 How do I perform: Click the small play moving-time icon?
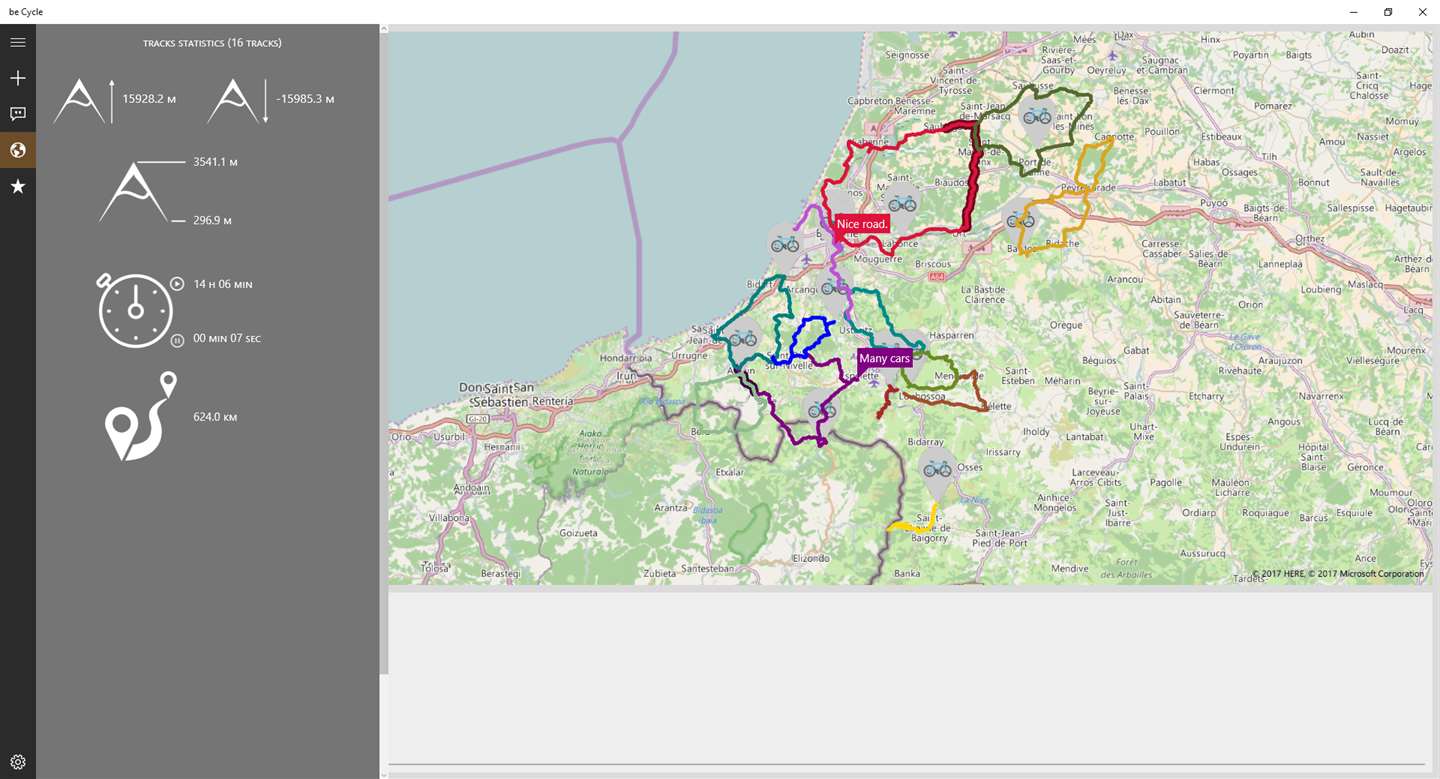[x=177, y=284]
